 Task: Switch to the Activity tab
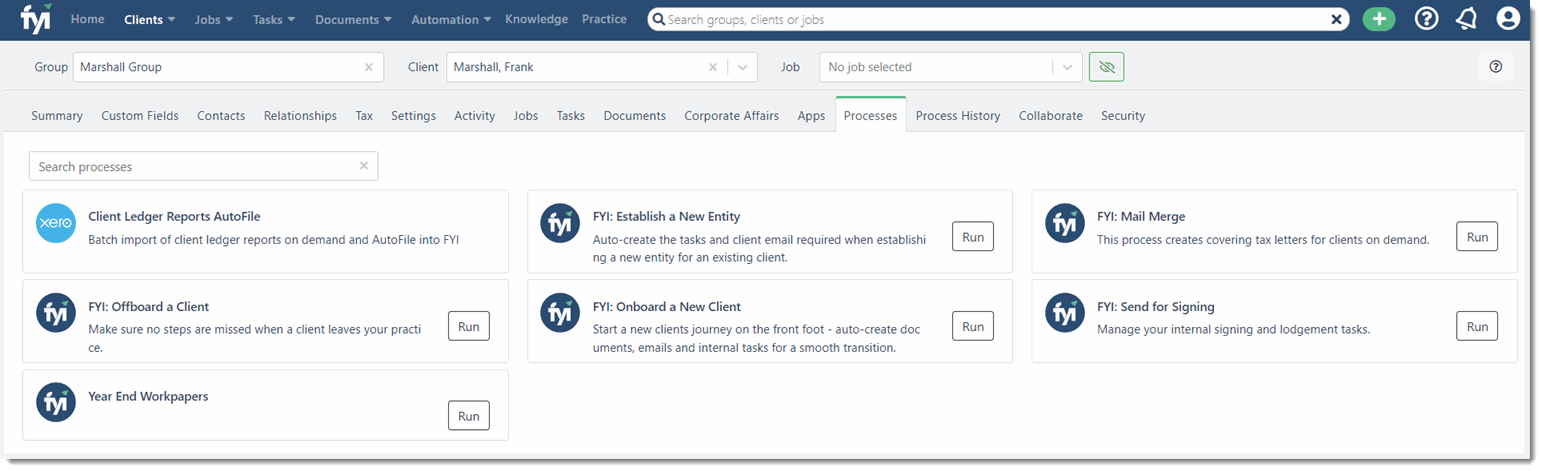click(x=475, y=115)
